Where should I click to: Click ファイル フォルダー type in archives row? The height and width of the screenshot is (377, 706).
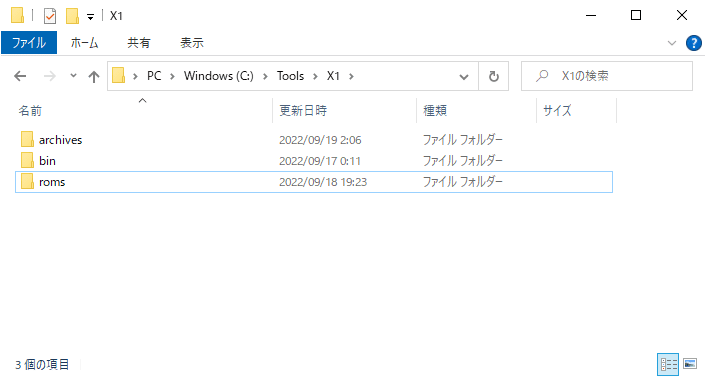tap(462, 140)
